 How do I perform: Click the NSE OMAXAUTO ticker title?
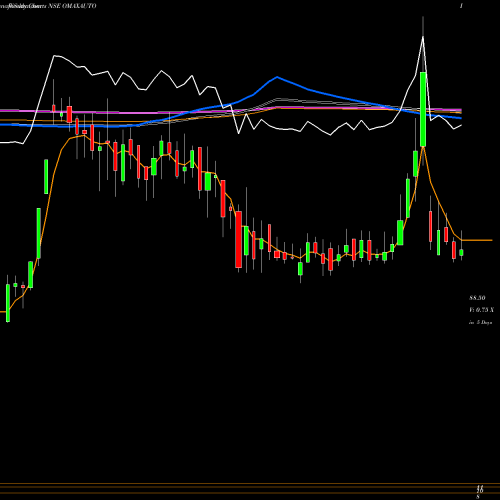coord(72,6)
